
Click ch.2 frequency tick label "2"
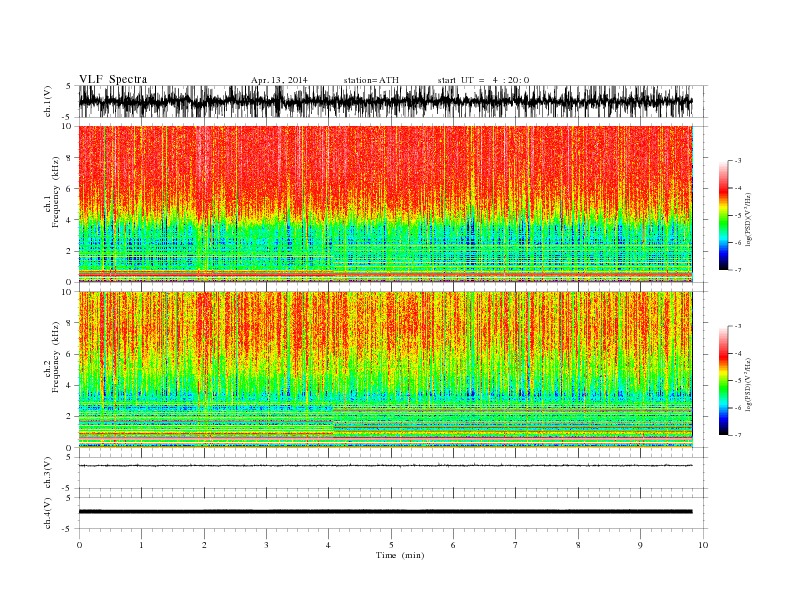pos(70,417)
